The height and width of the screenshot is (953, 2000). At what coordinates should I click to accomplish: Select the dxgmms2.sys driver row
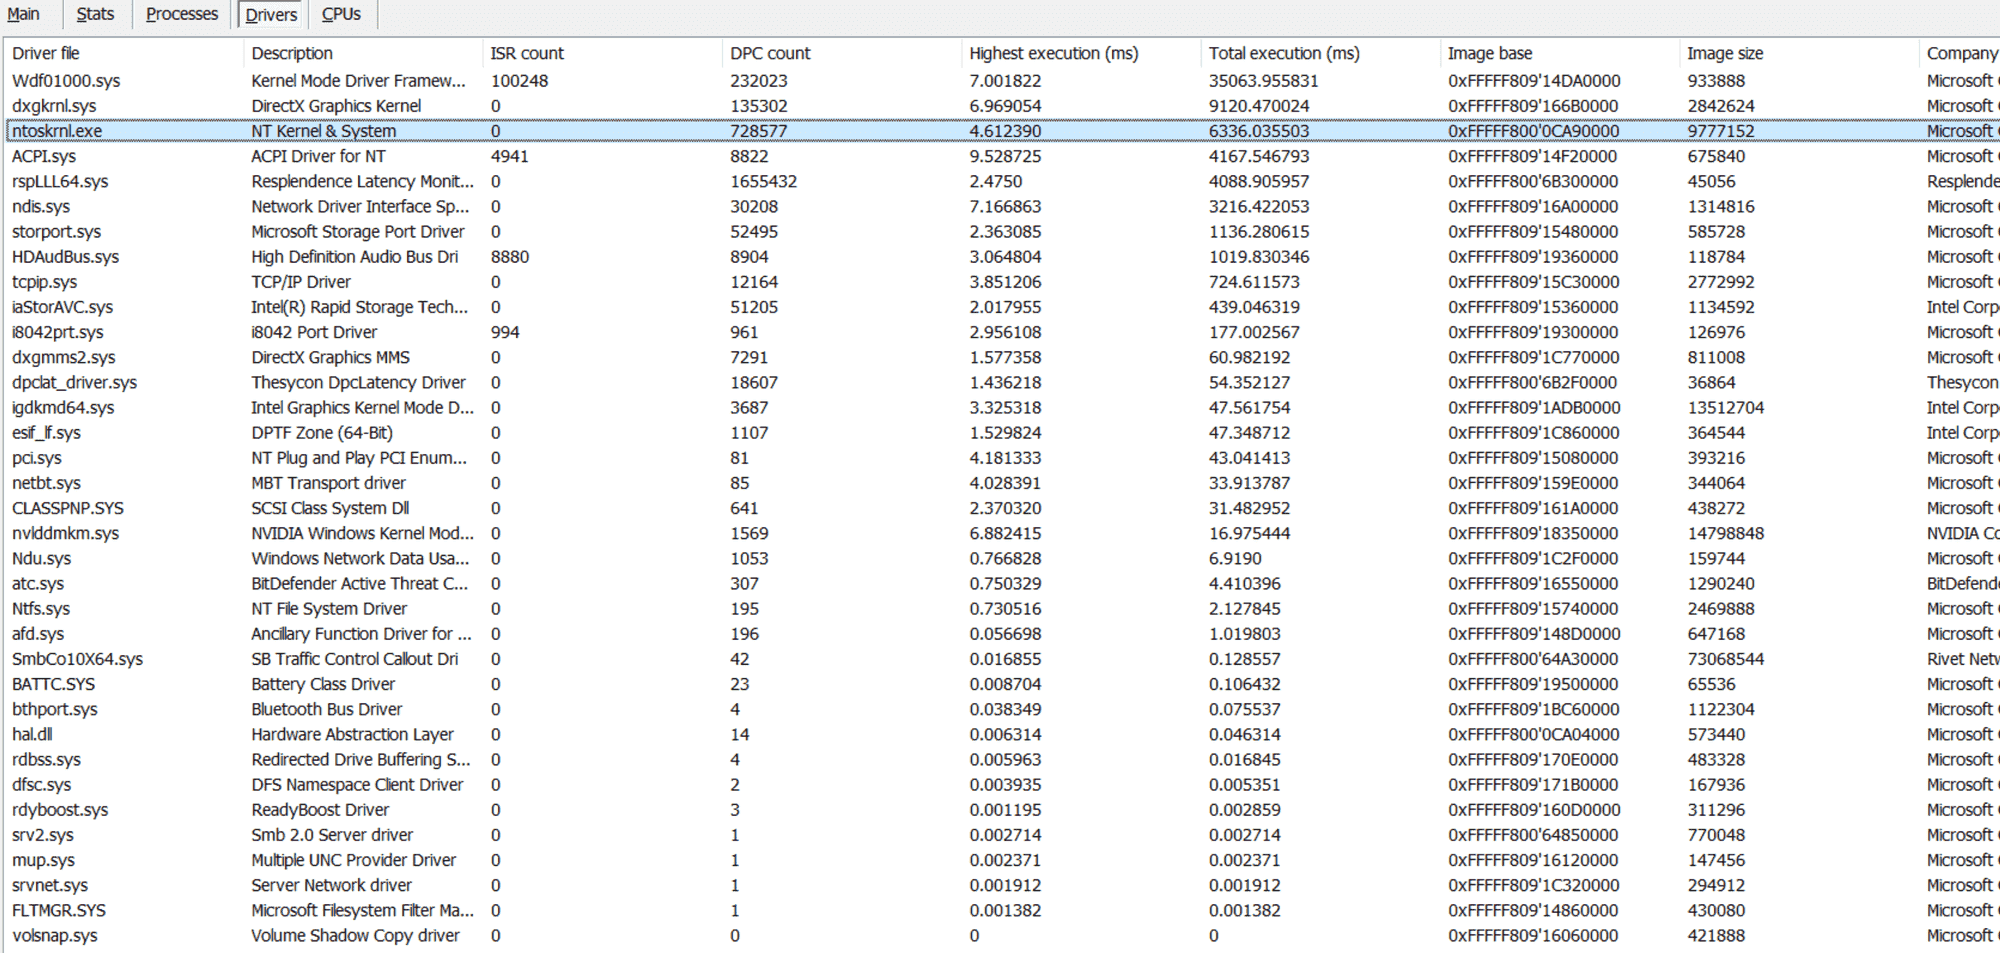pos(1002,357)
